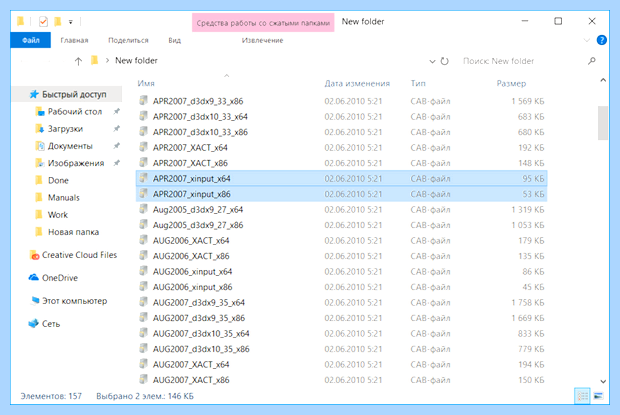Screen dimensions: 620x415
Task: Expand the address bar path chevron
Action: point(107,61)
